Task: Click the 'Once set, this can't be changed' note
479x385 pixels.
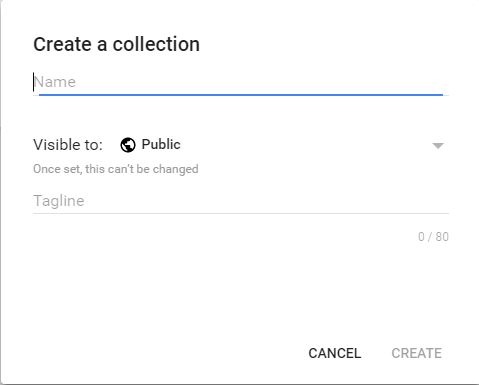Action: 116,169
